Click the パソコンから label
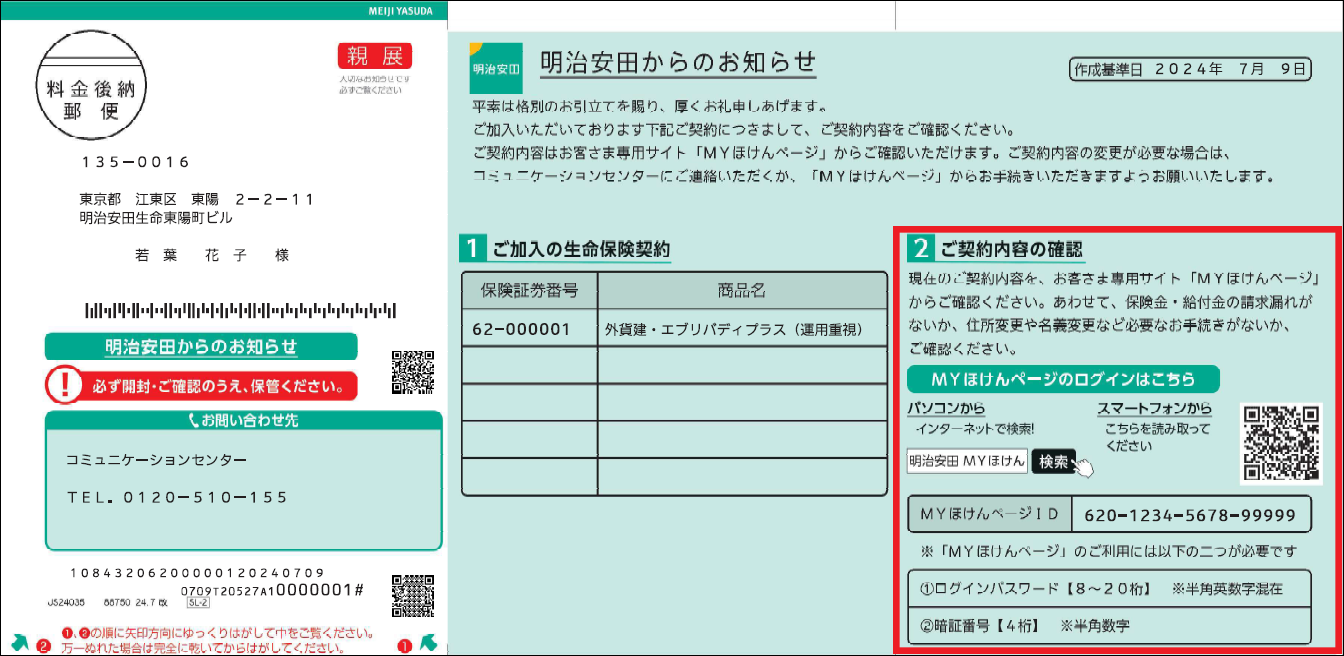 pyautogui.click(x=945, y=408)
